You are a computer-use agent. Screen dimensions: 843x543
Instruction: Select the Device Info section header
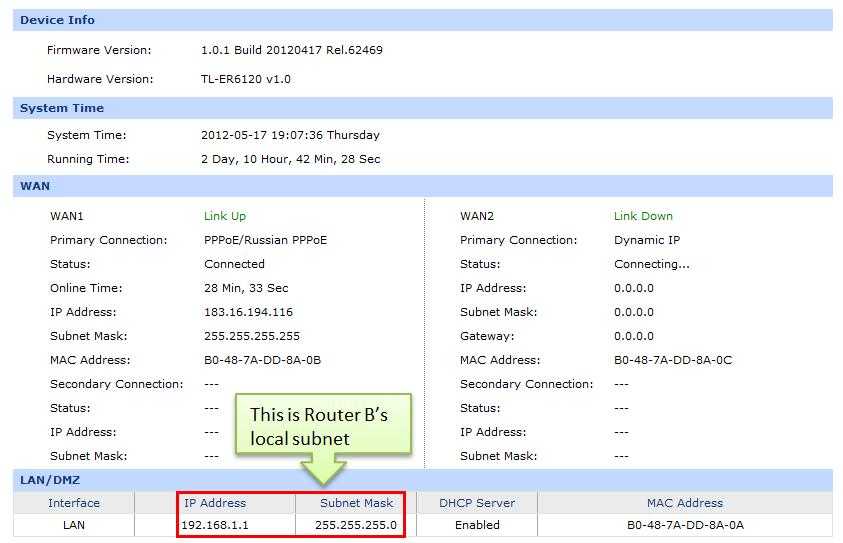click(x=423, y=20)
